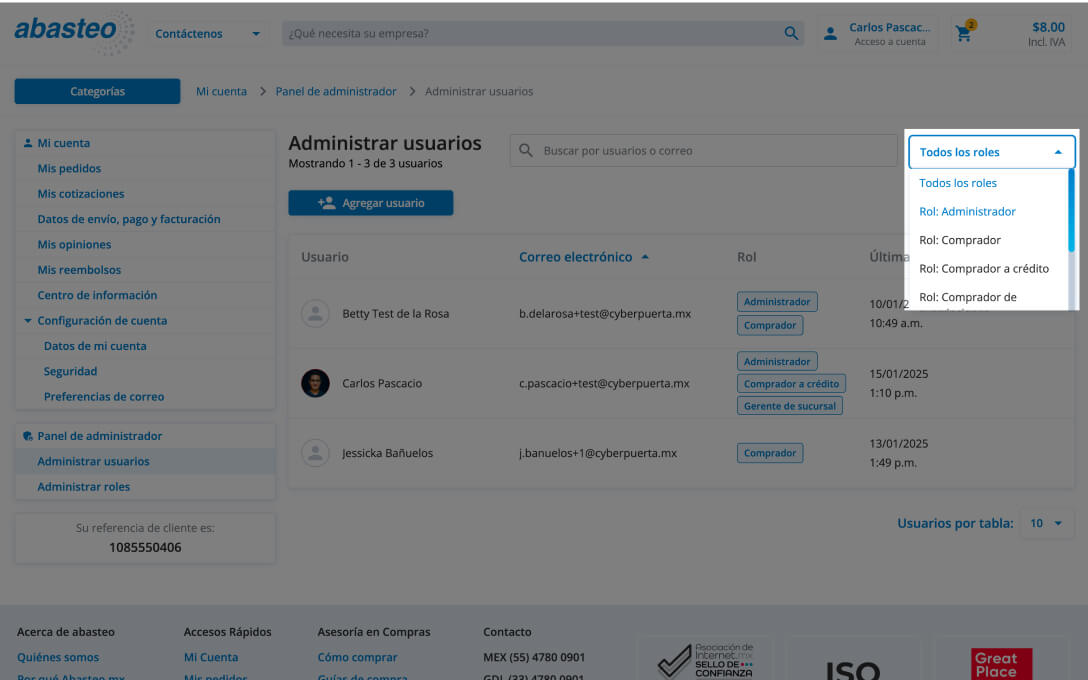Click the user account icon in header
1088x680 pixels.
830,34
